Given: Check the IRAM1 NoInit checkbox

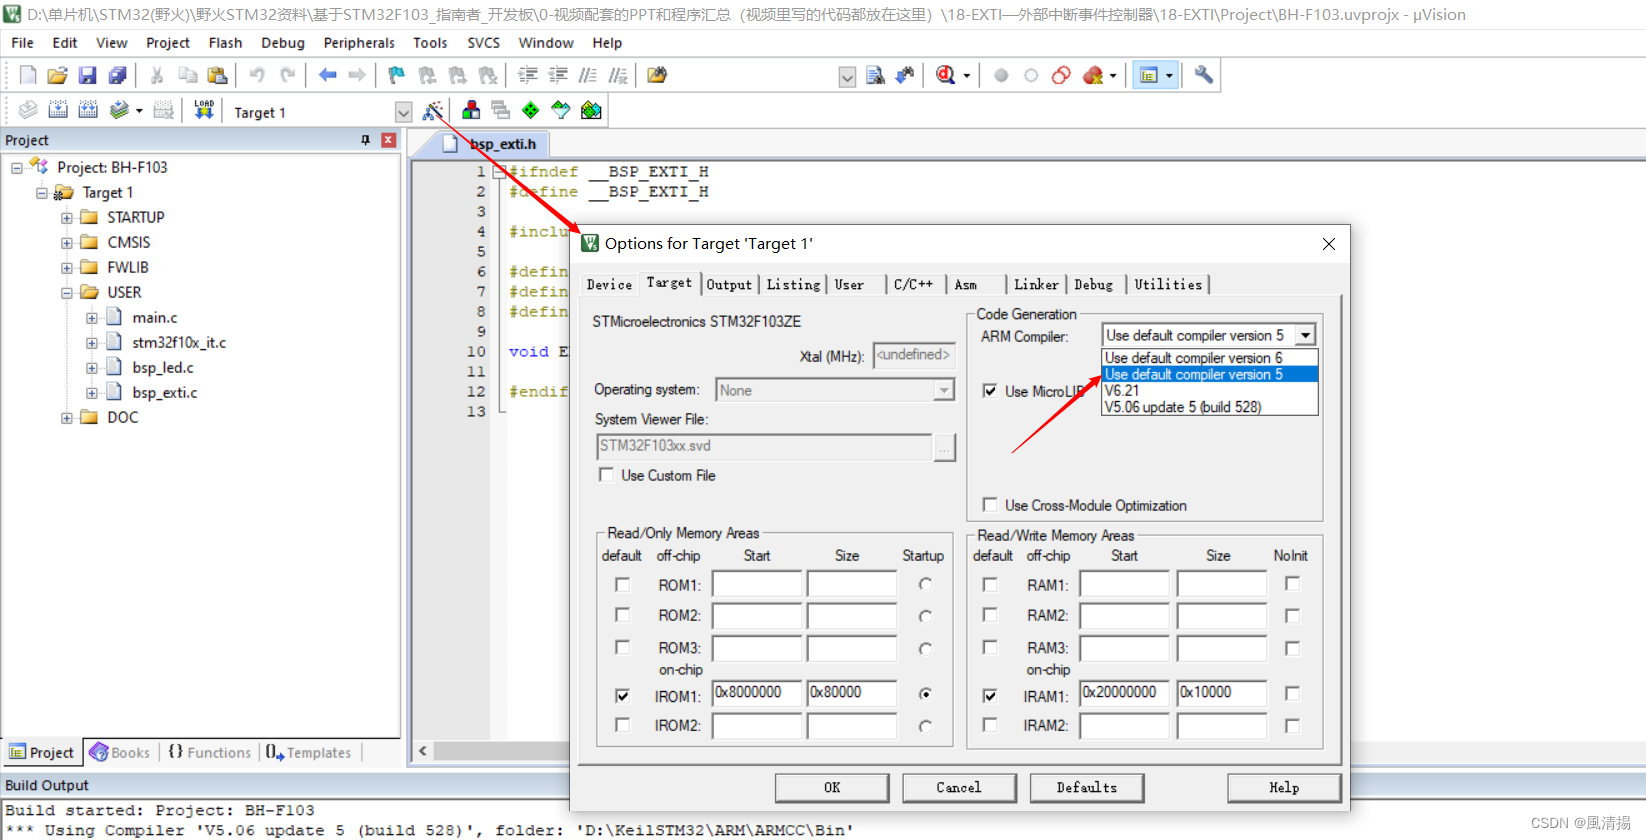Looking at the screenshot, I should (1292, 693).
